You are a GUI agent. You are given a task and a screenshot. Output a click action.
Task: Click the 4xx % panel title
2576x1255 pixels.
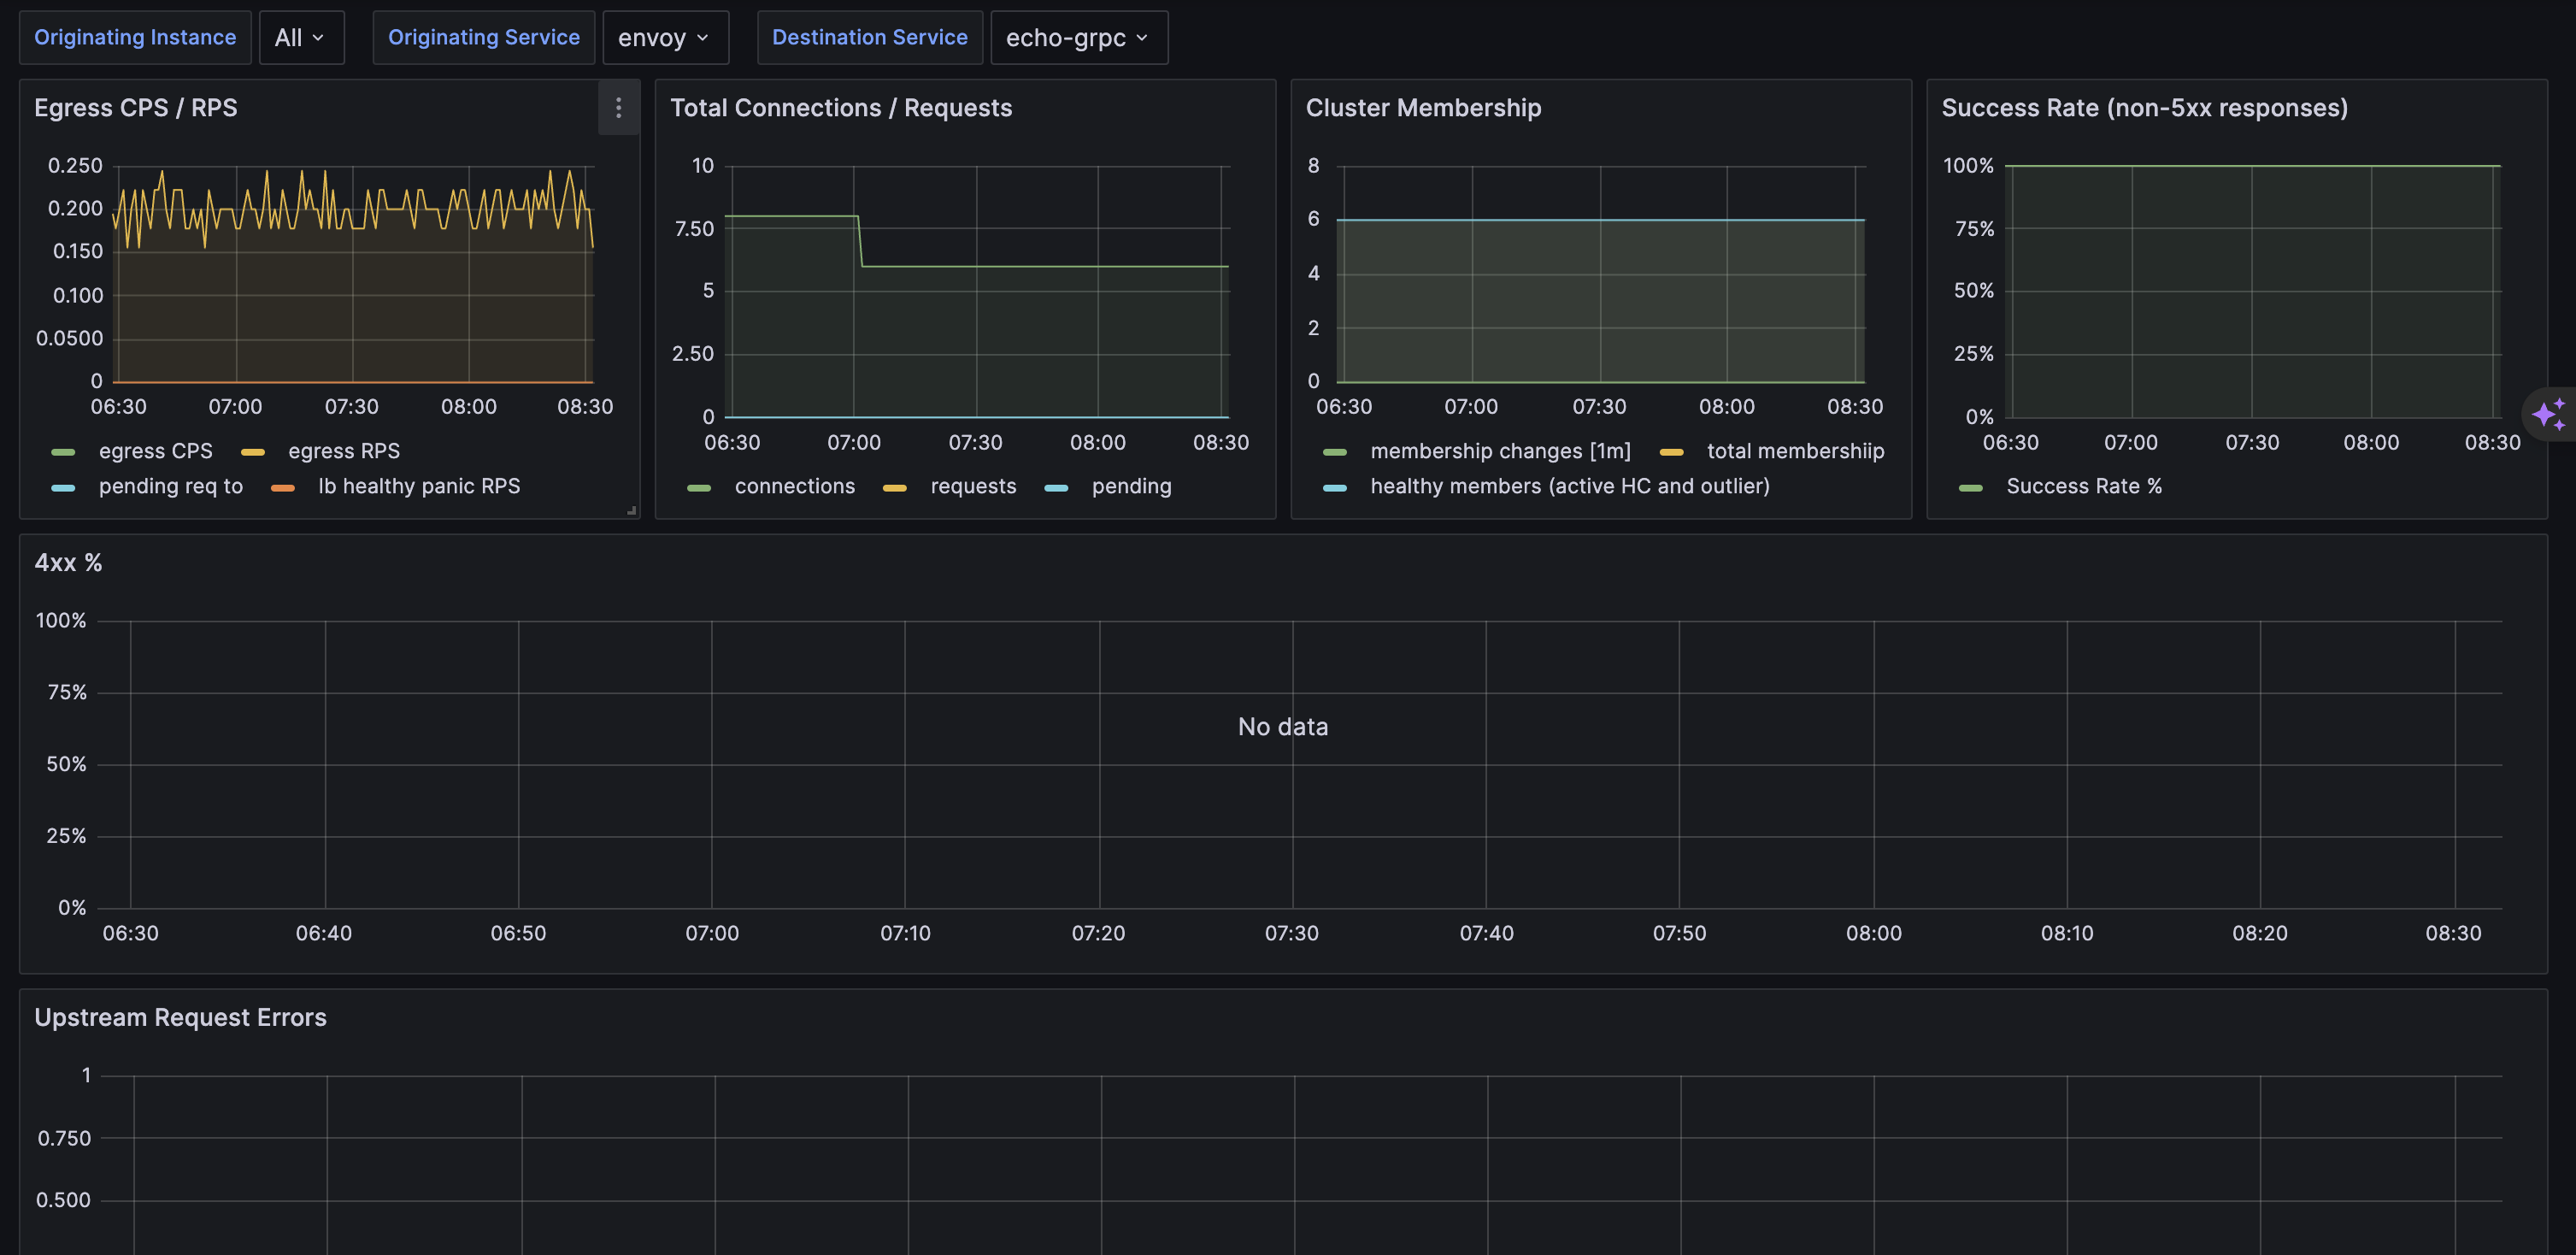pyautogui.click(x=68, y=563)
